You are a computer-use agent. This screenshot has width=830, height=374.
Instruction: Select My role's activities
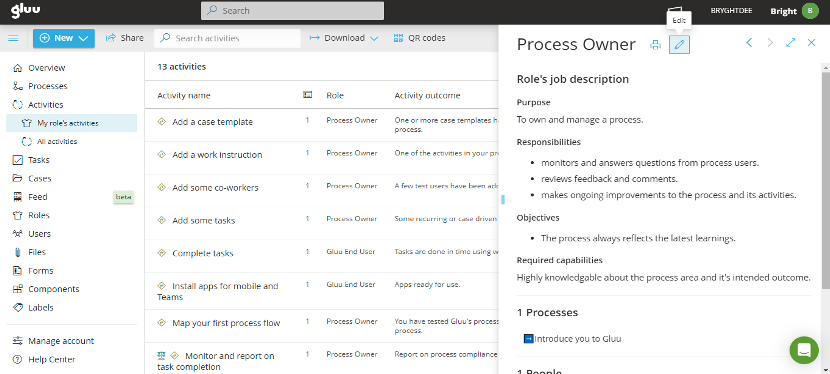(x=71, y=123)
